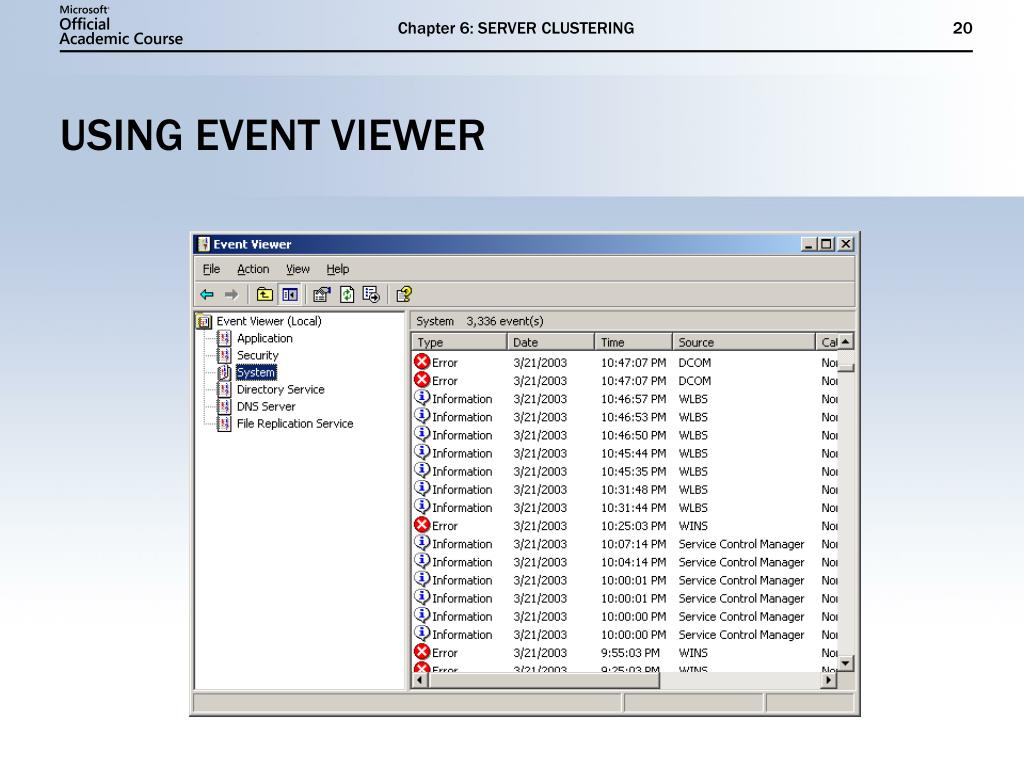Toggle the Show/Hide Console Tree icon
The width and height of the screenshot is (1024, 768).
coord(290,295)
